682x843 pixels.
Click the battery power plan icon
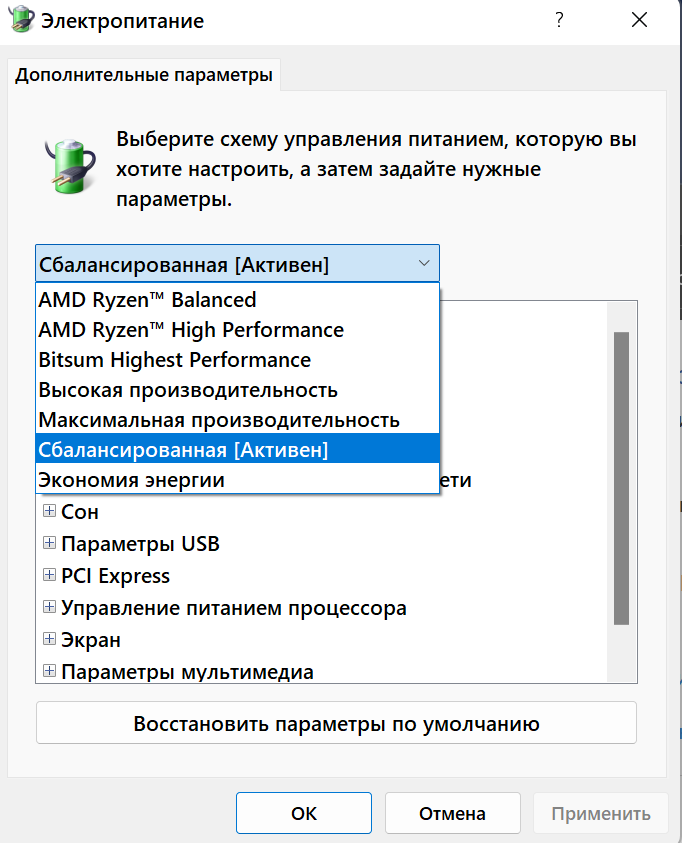68,164
